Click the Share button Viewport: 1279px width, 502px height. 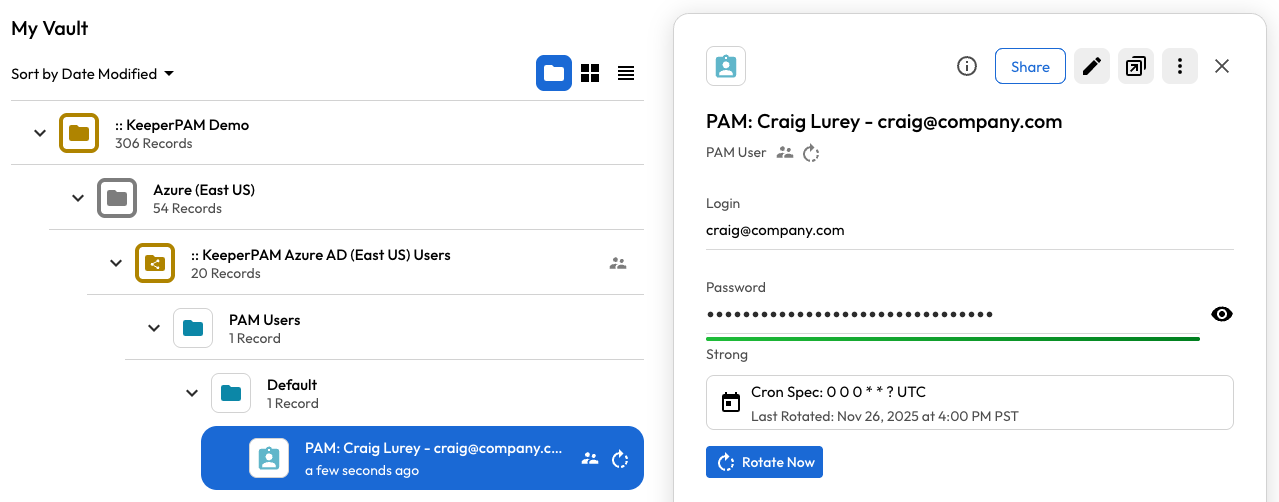[x=1030, y=66]
